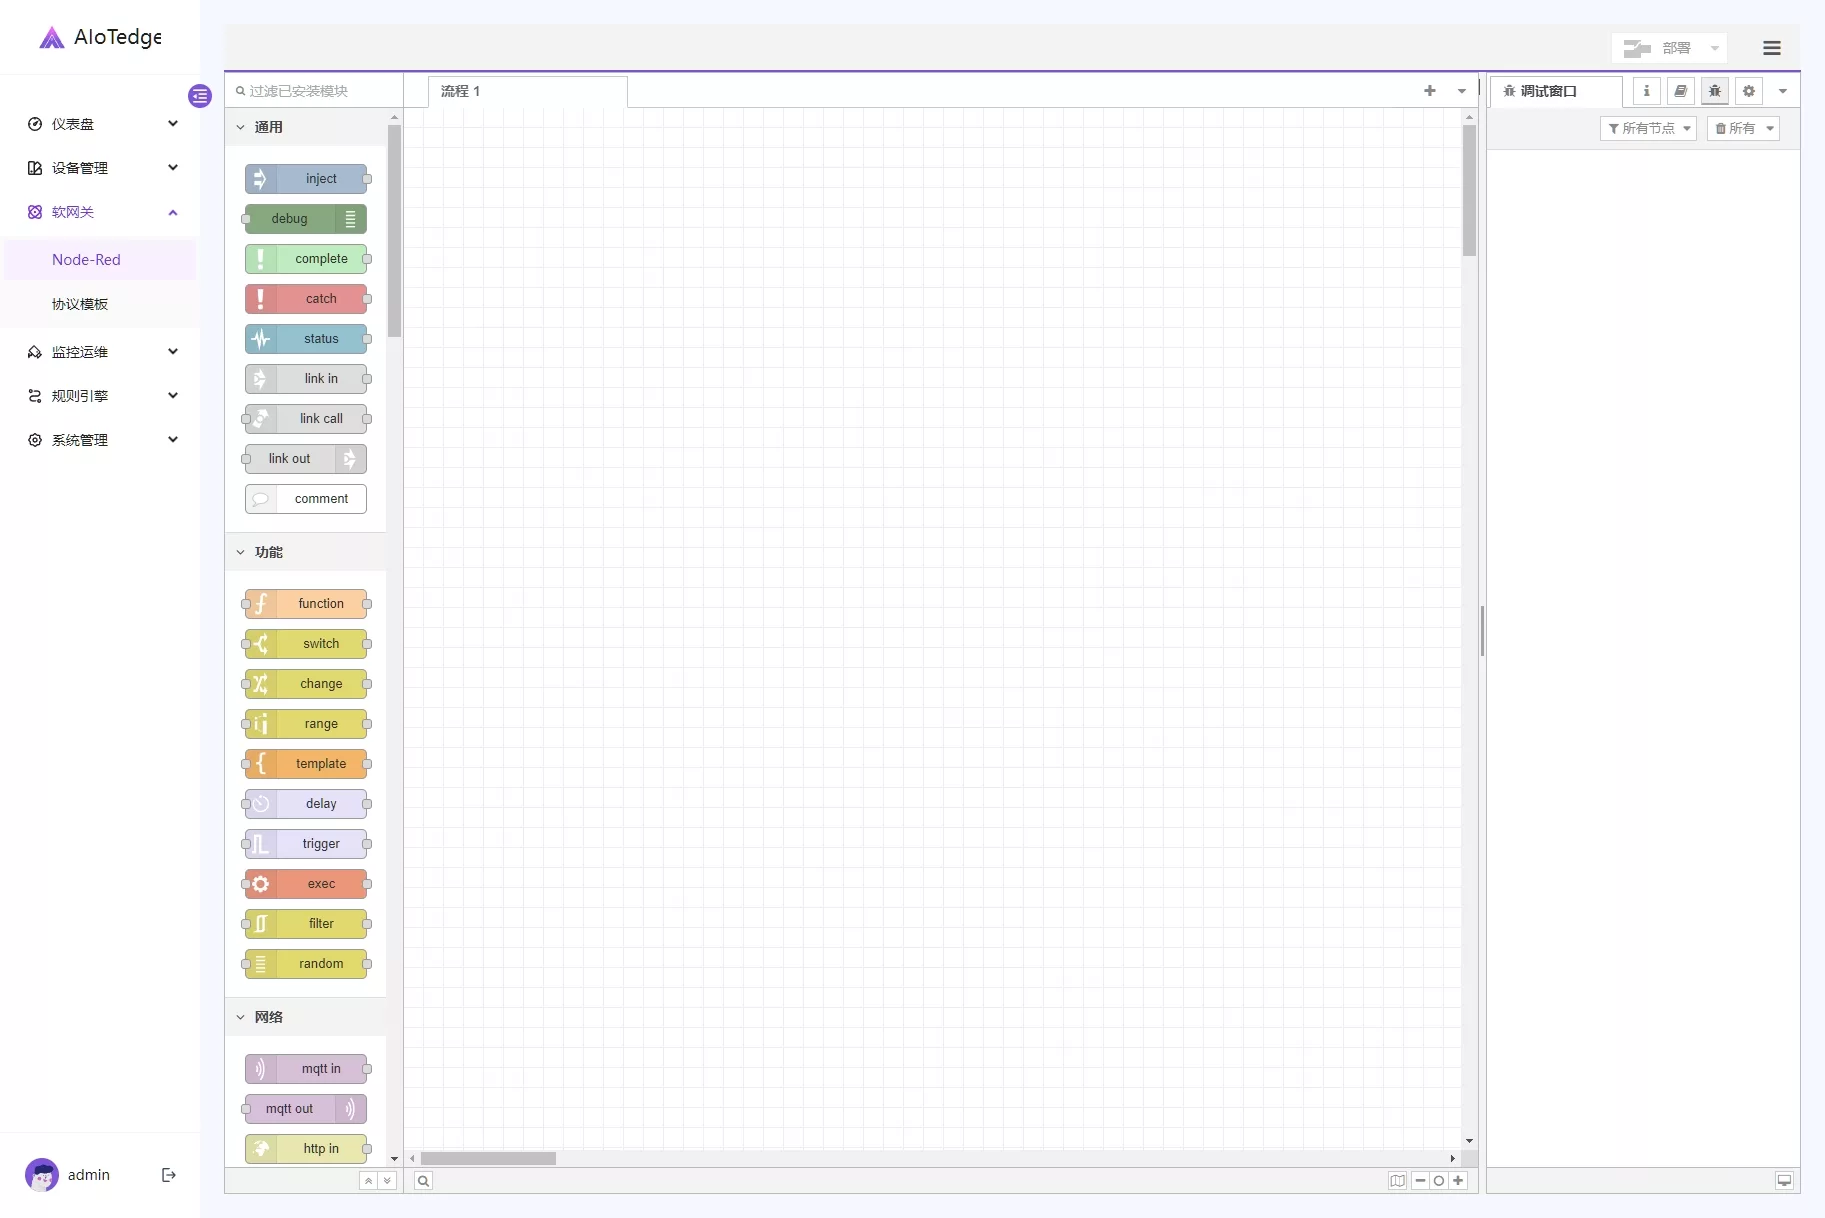Toggle the sidebar collapse purple button
This screenshot has width=1825, height=1218.
click(x=200, y=96)
